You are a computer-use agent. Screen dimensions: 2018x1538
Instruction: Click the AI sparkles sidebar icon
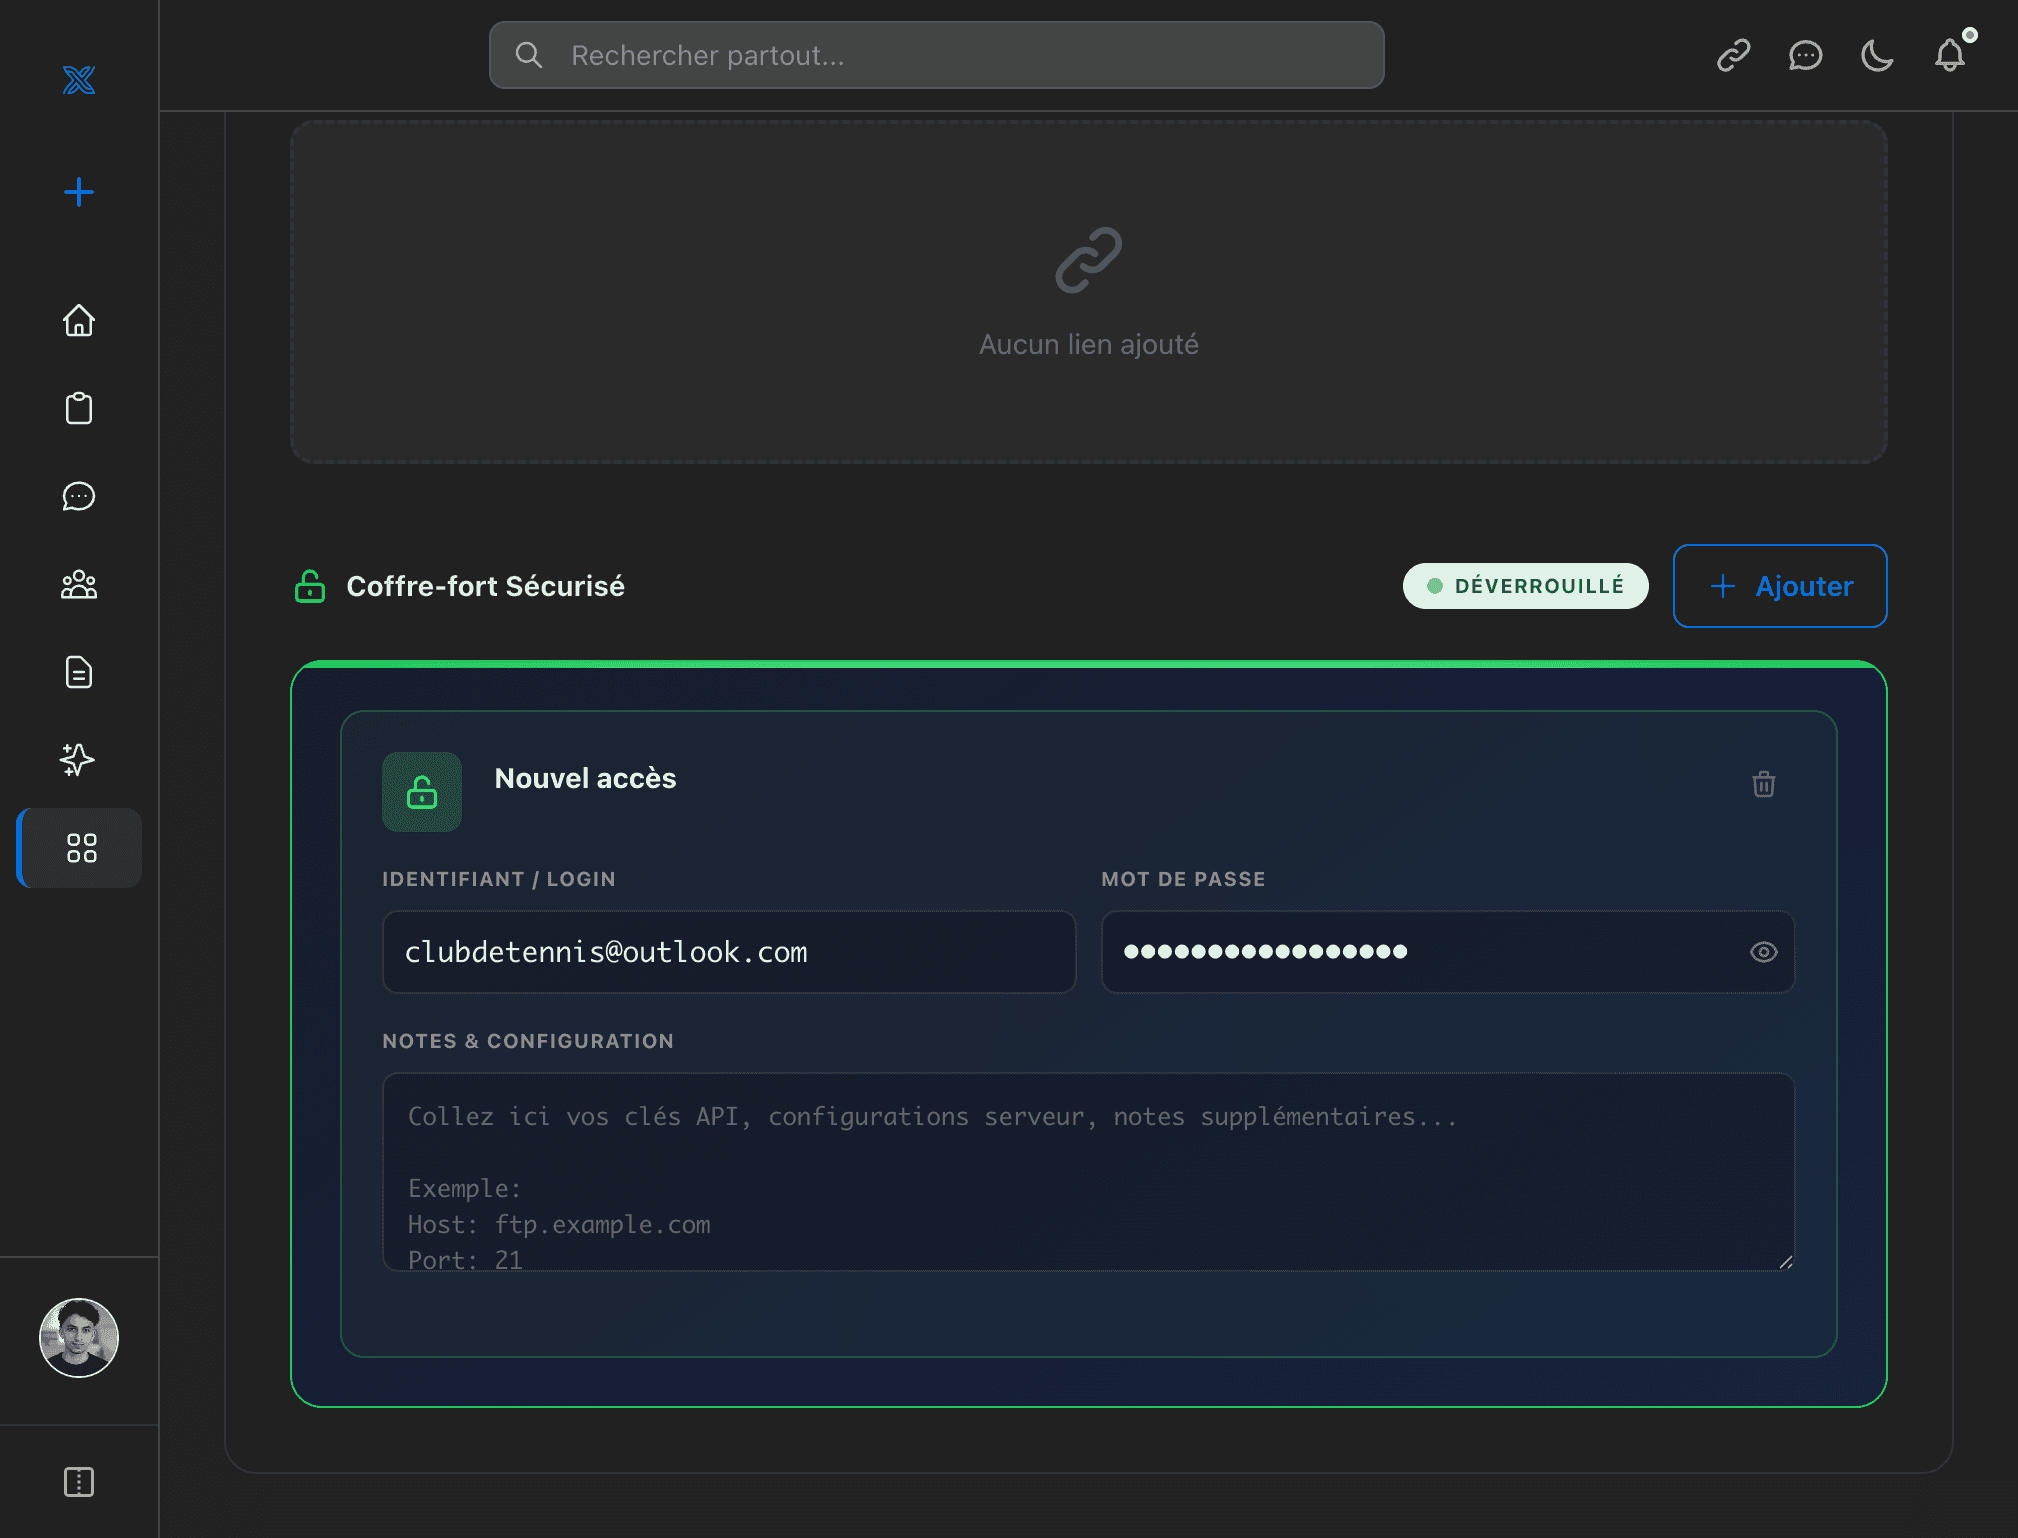click(77, 760)
